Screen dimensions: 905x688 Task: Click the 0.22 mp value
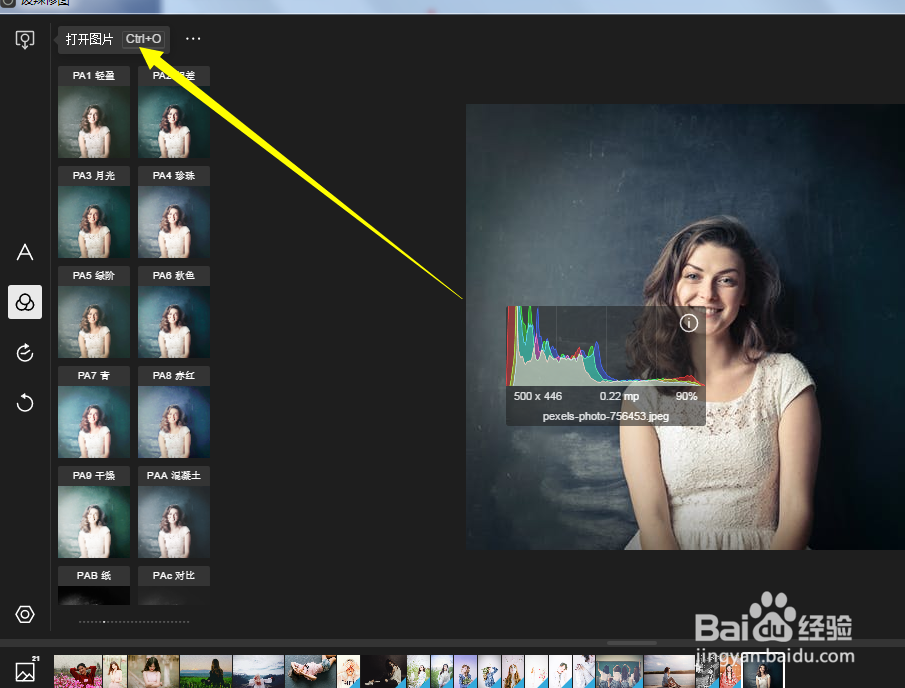coord(619,396)
